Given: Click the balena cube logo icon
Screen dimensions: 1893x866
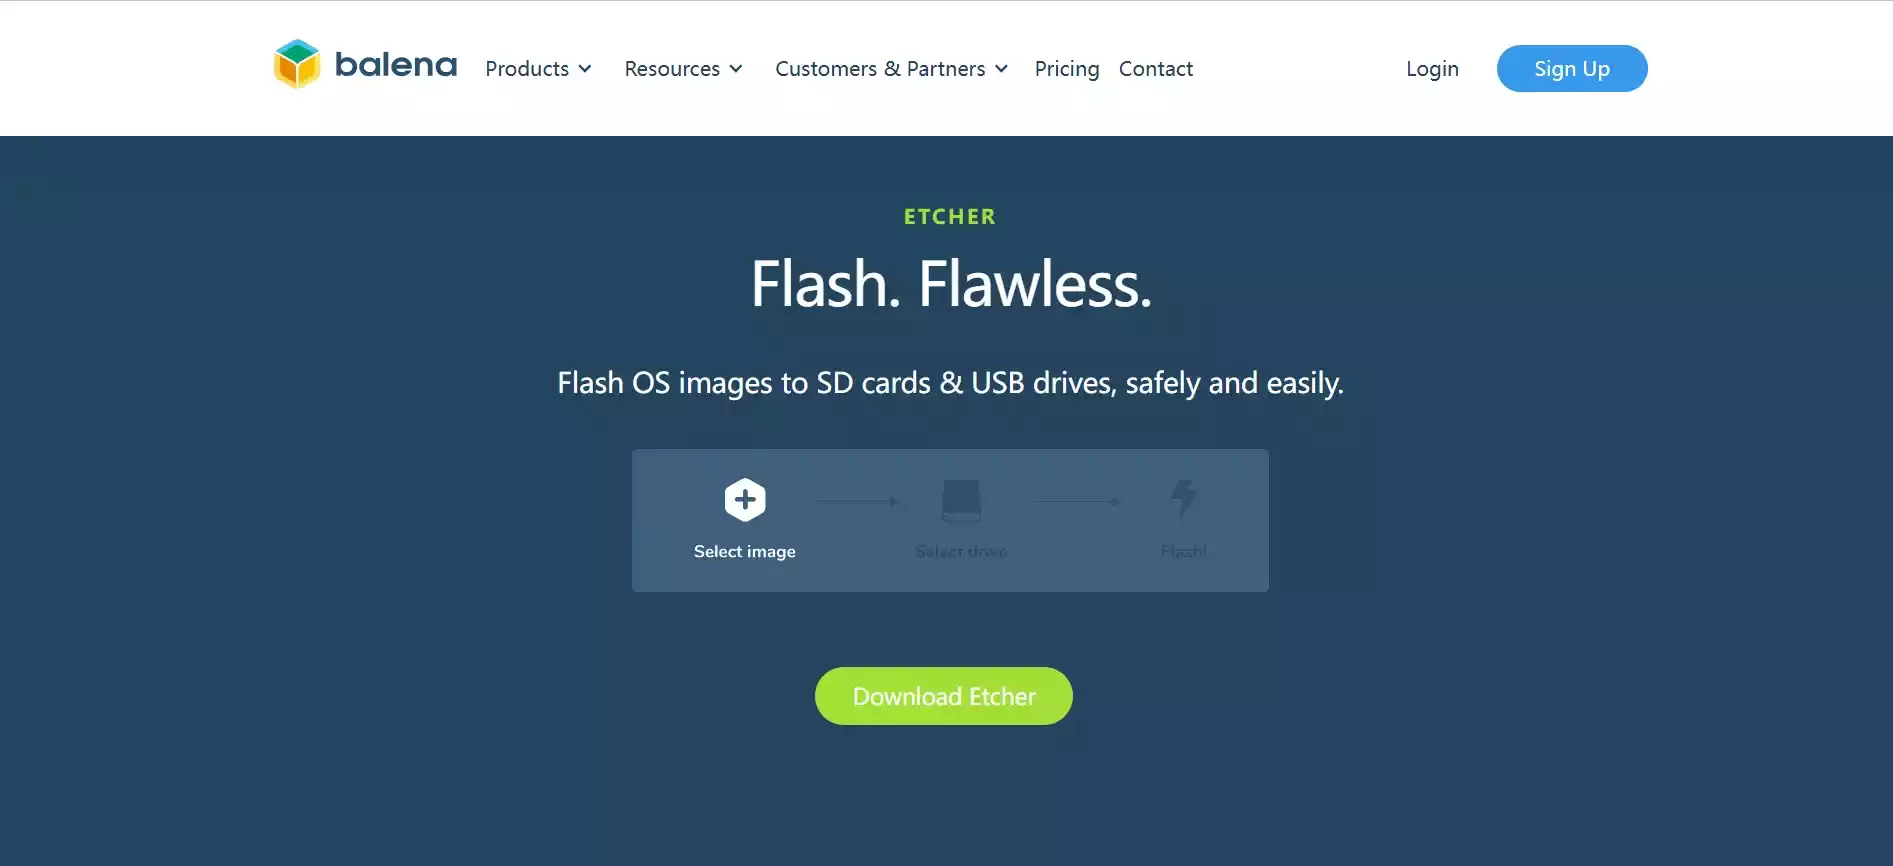Looking at the screenshot, I should pos(297,64).
